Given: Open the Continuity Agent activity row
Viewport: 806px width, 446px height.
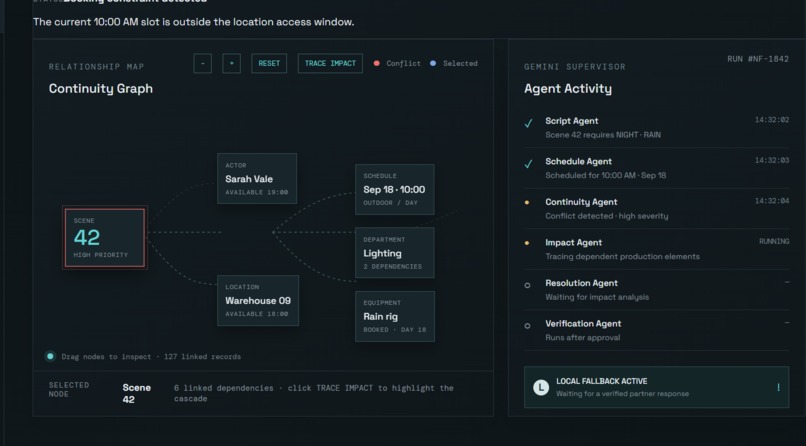Looking at the screenshot, I should click(656, 209).
